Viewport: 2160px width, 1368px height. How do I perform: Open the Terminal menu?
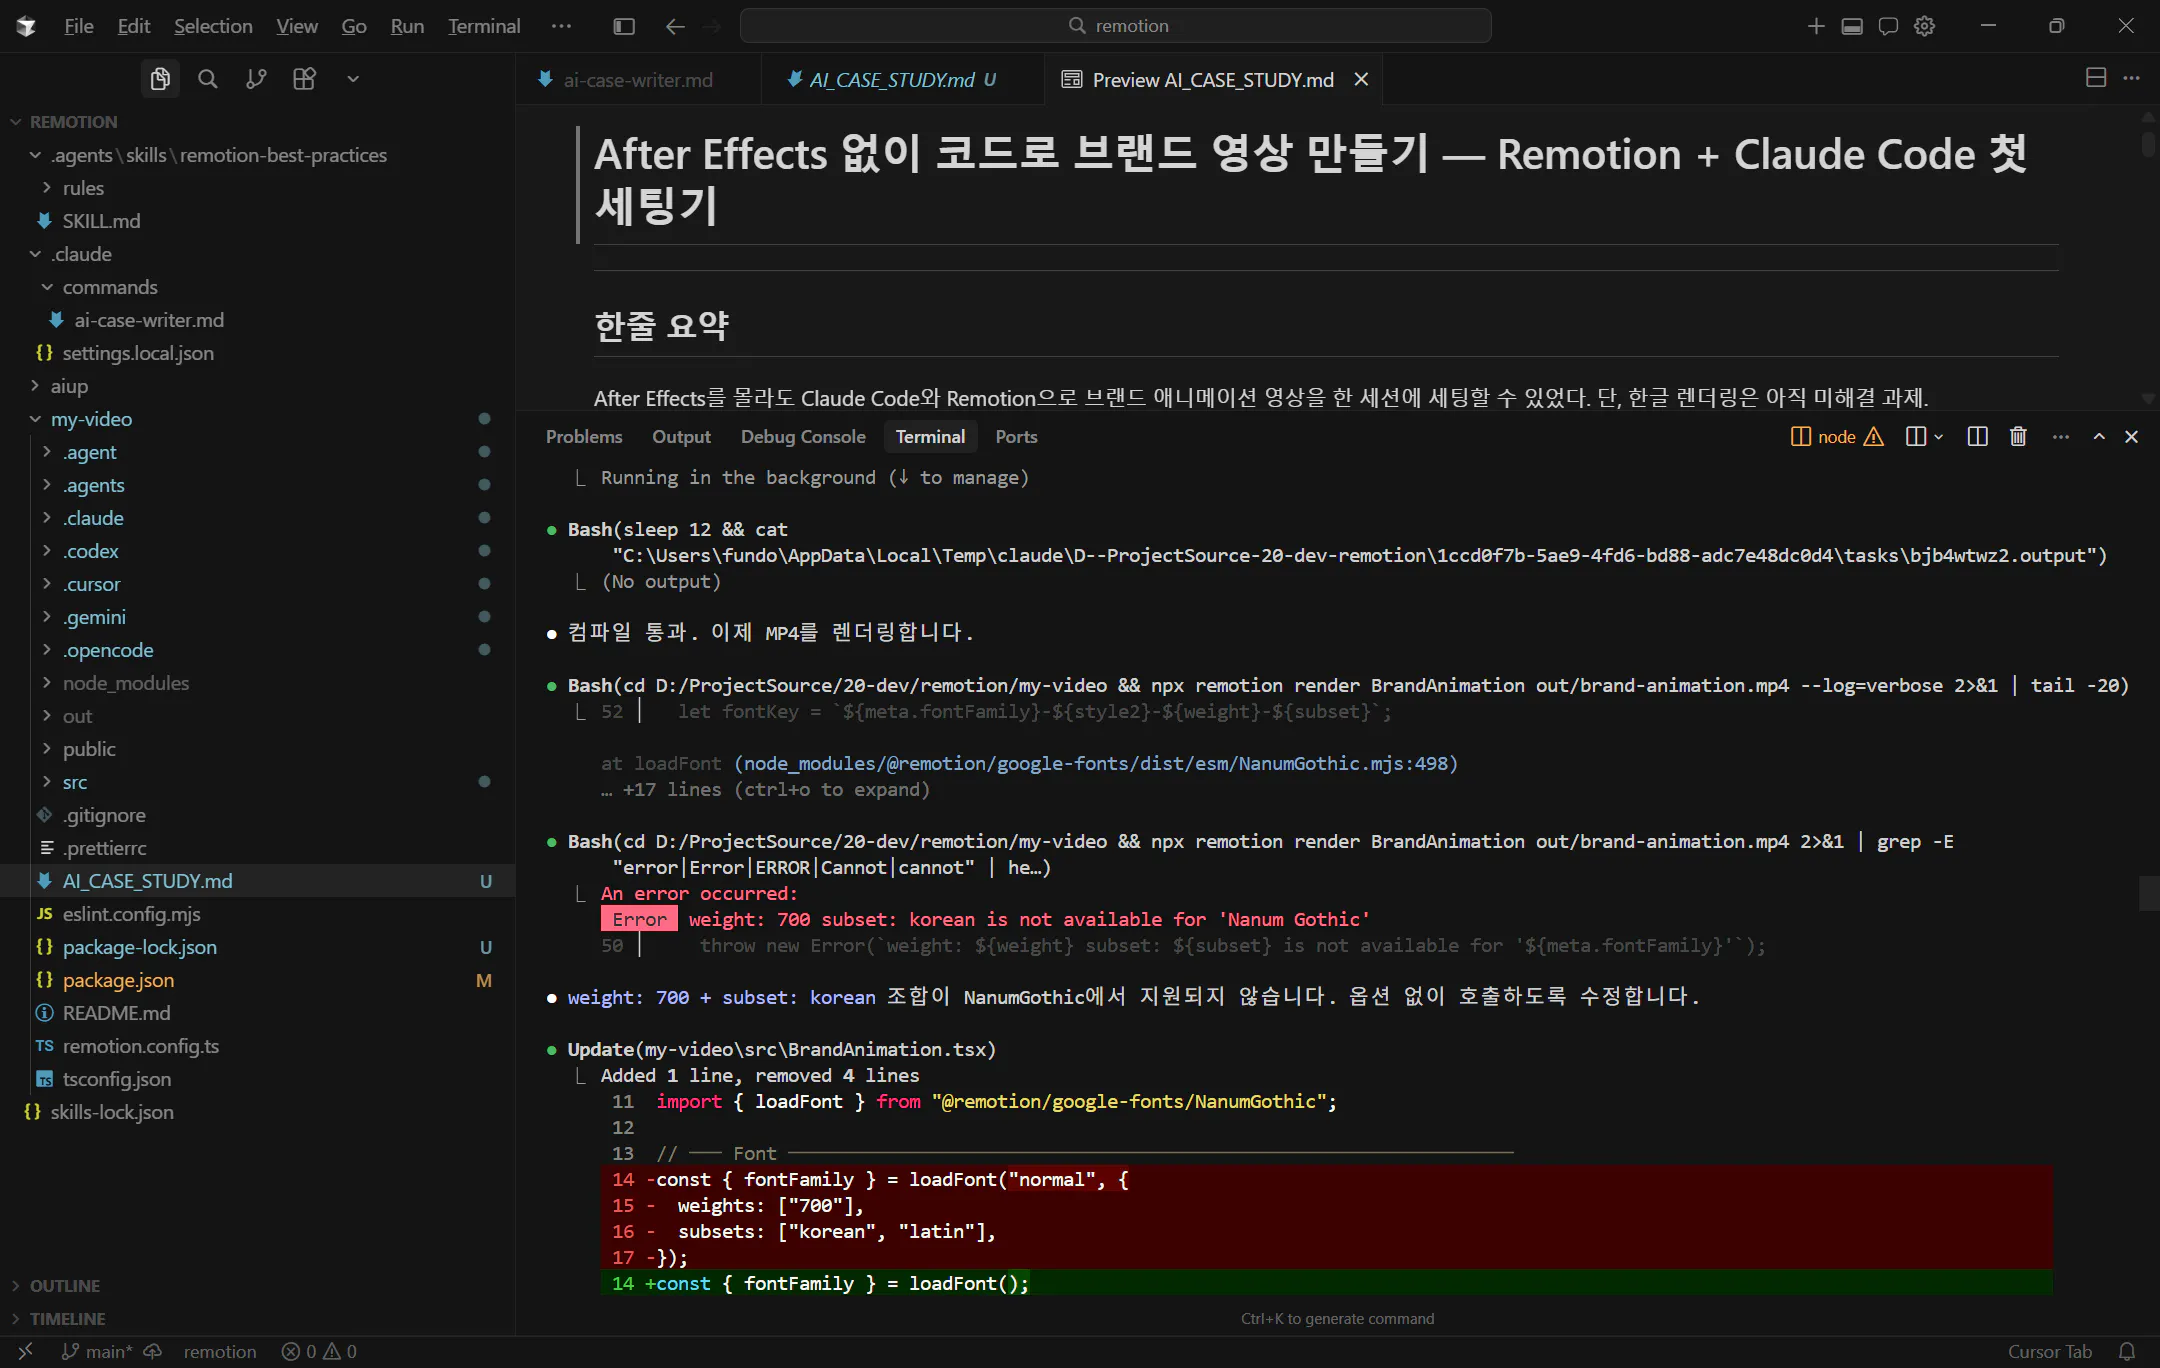[484, 26]
